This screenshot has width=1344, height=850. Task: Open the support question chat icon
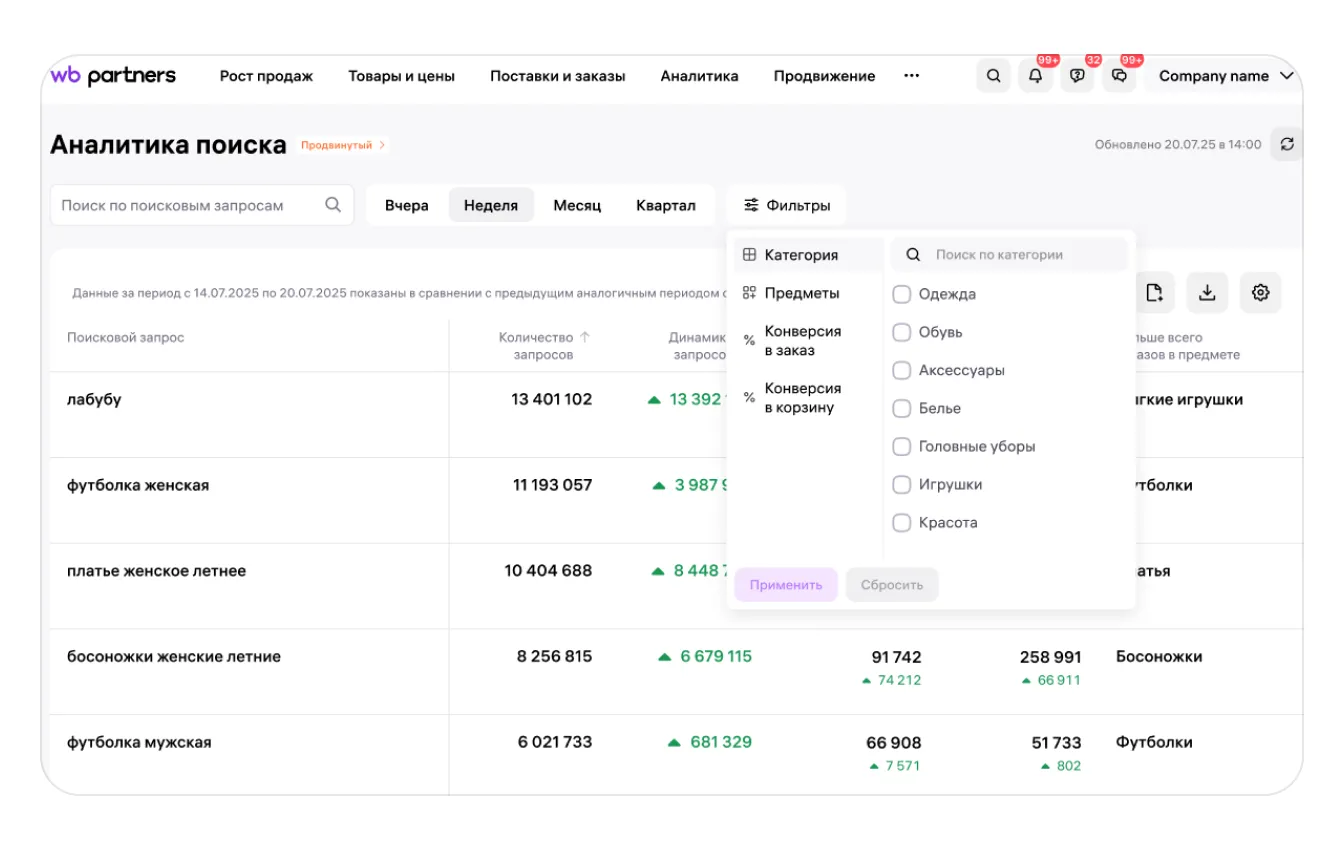[x=1077, y=76]
